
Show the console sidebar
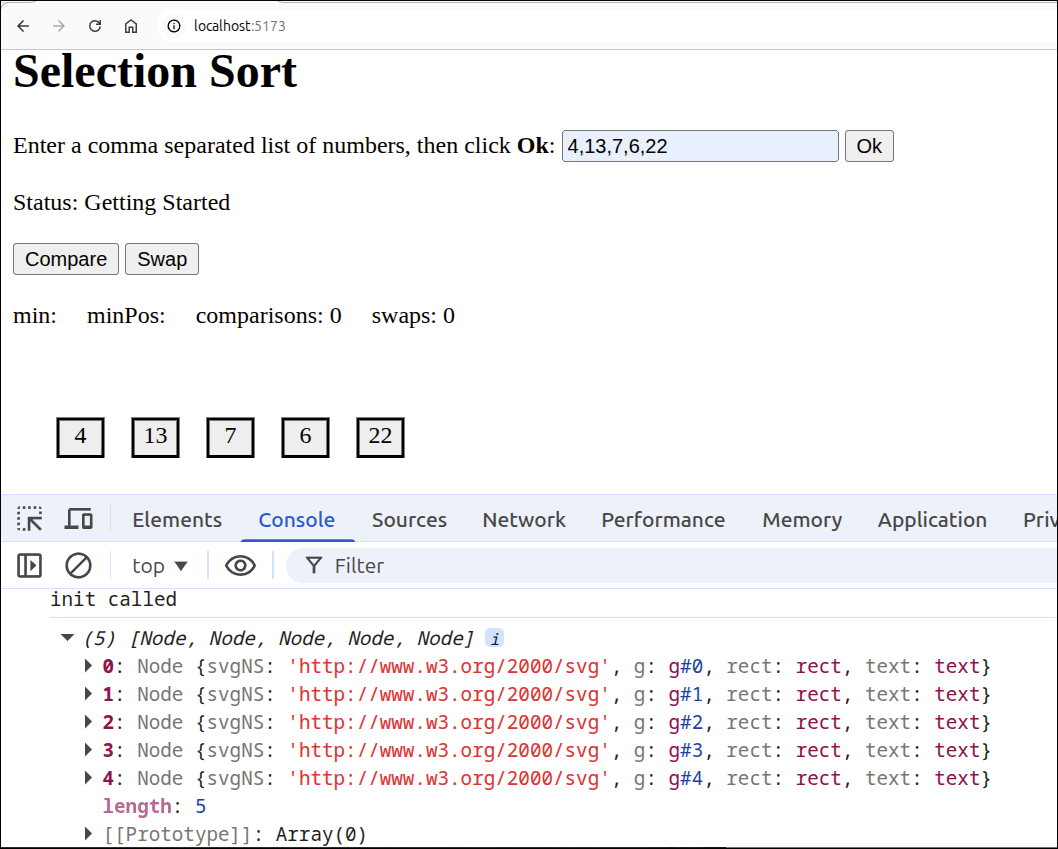(x=29, y=565)
